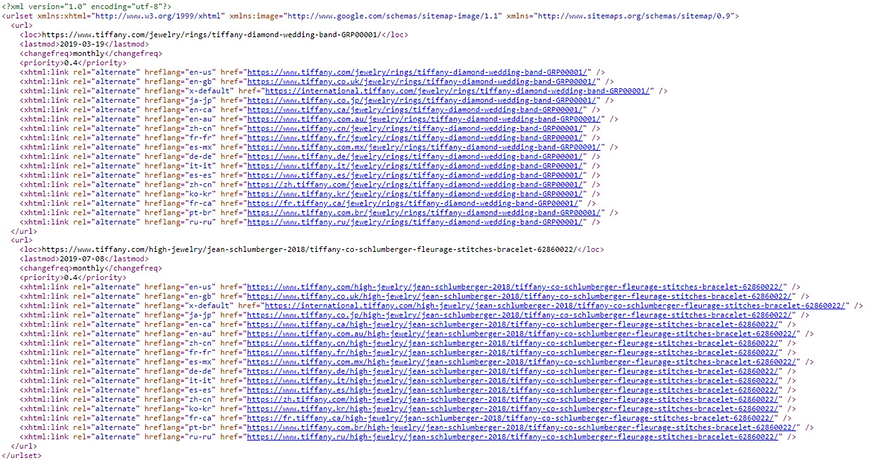
Task: Open the en-us tiffany.com diamond wedding band link
Action: point(417,72)
